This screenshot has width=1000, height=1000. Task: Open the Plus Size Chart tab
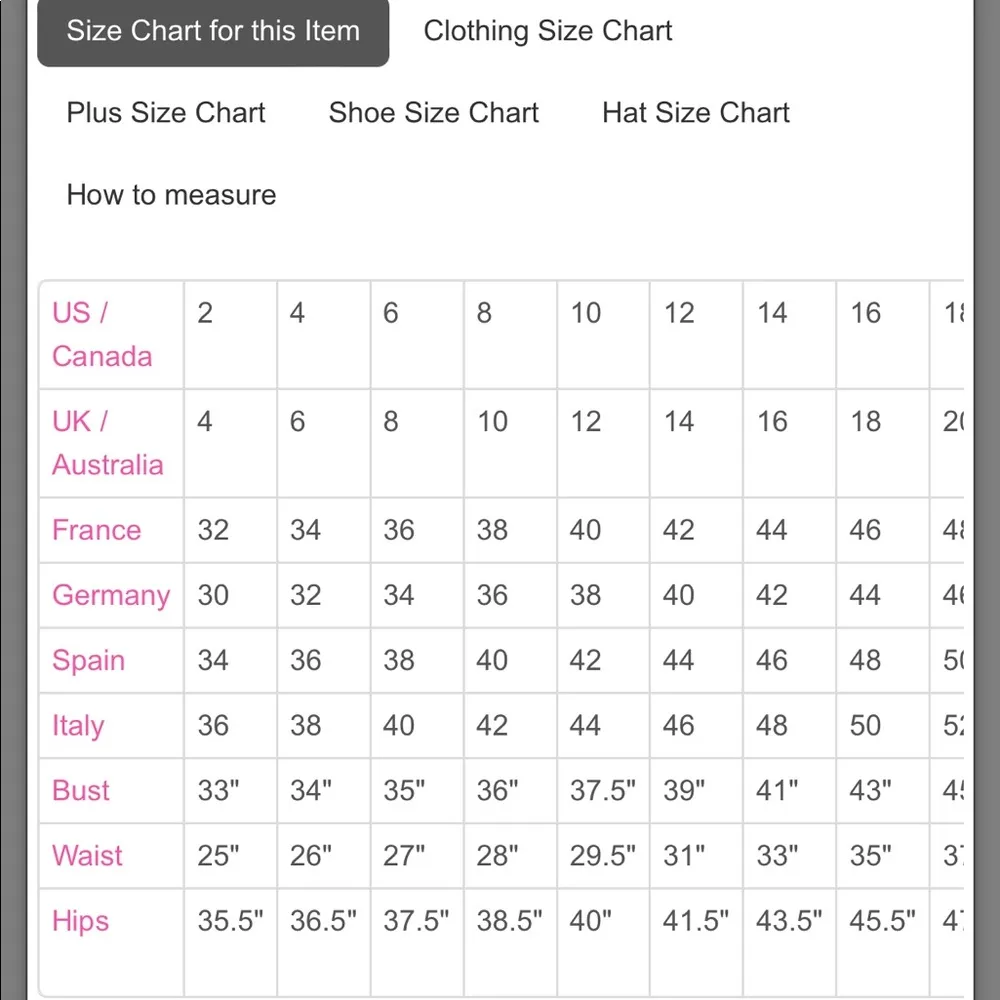[x=166, y=113]
